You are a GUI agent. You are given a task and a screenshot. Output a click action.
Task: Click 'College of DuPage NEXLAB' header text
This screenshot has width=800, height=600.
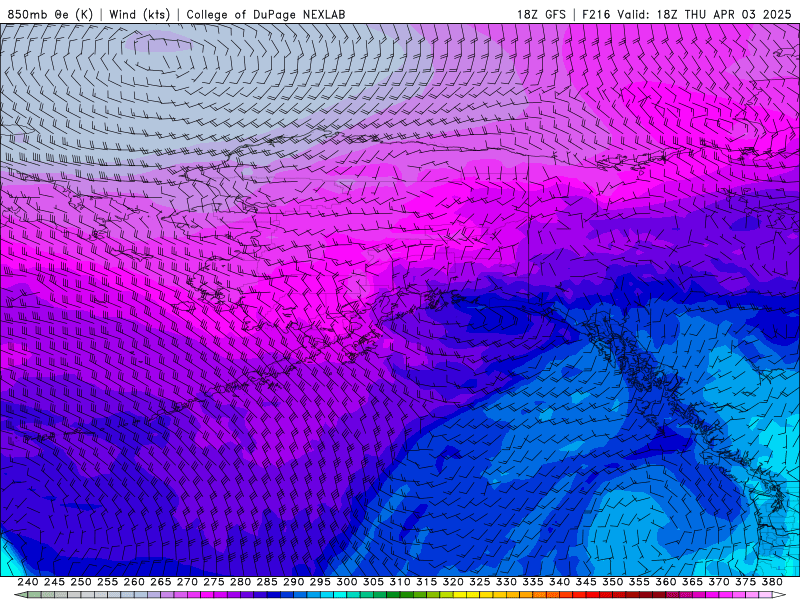pos(266,14)
